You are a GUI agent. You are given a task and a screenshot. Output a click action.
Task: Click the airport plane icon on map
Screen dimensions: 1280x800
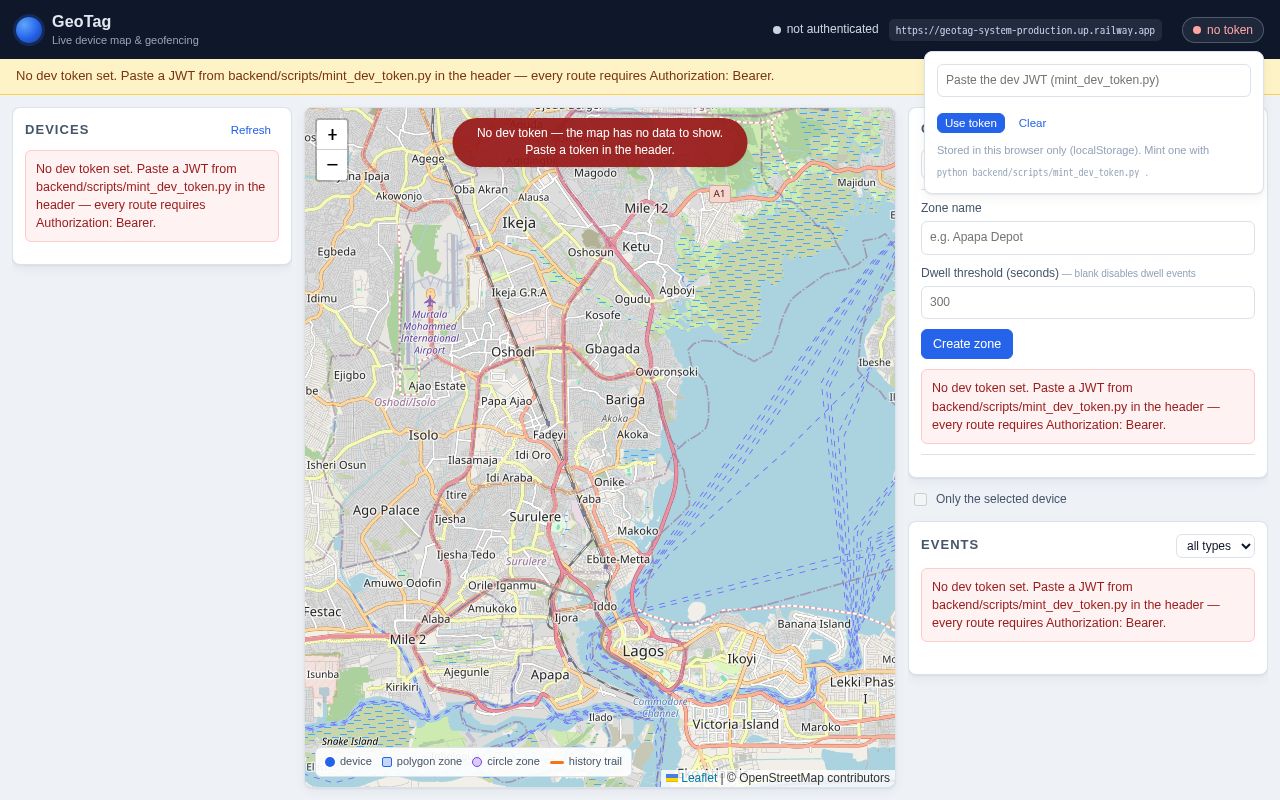[430, 299]
